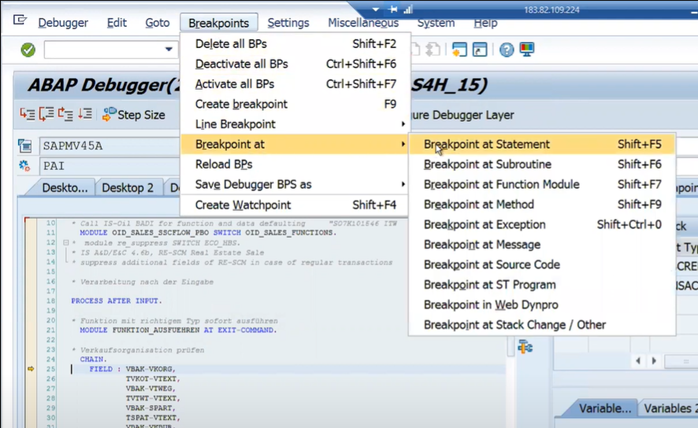Select Breakpoint at Stack Change / Other
This screenshot has width=698, height=428.
[542, 325]
